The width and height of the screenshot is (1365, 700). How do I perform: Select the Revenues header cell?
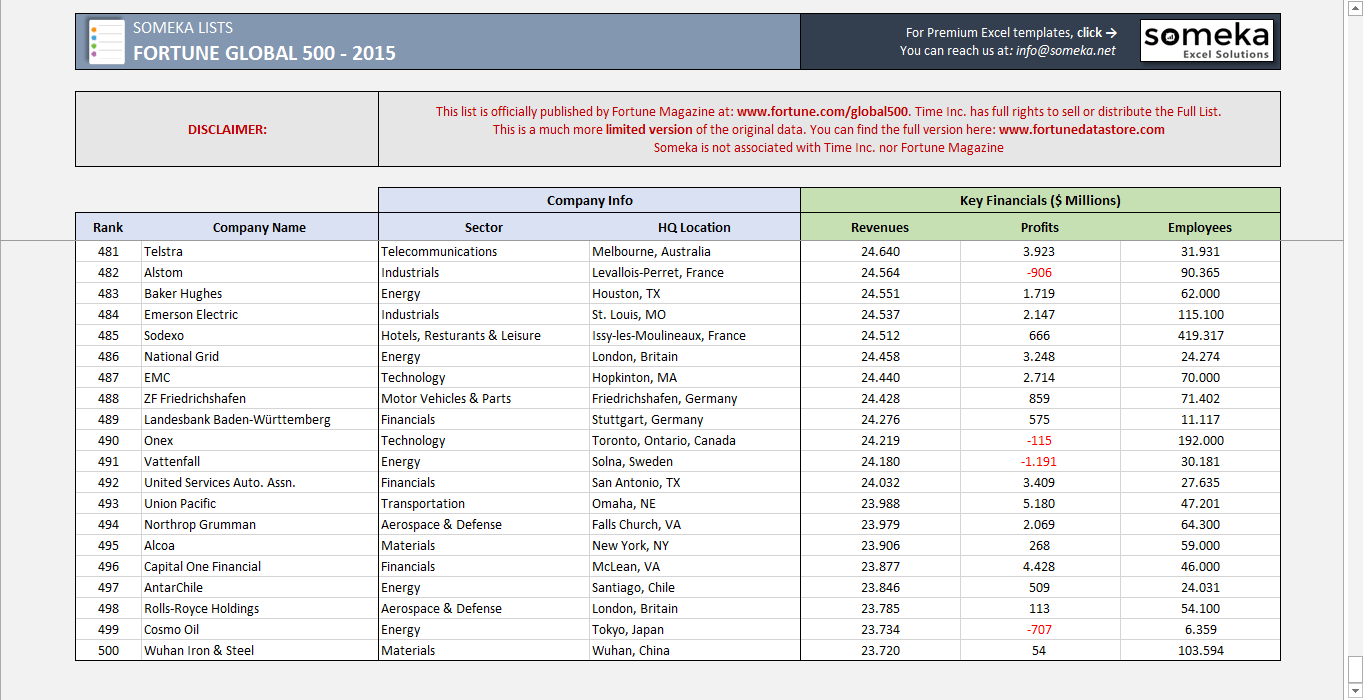click(x=881, y=227)
